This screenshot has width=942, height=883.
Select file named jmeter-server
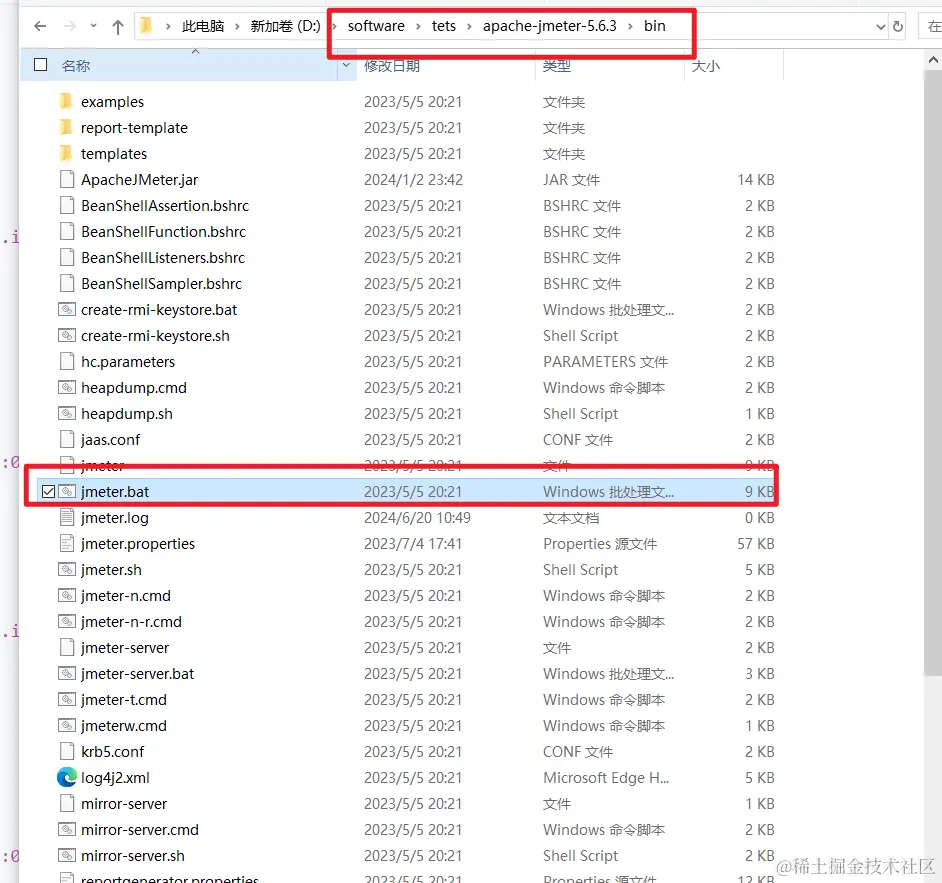pyautogui.click(x=125, y=648)
